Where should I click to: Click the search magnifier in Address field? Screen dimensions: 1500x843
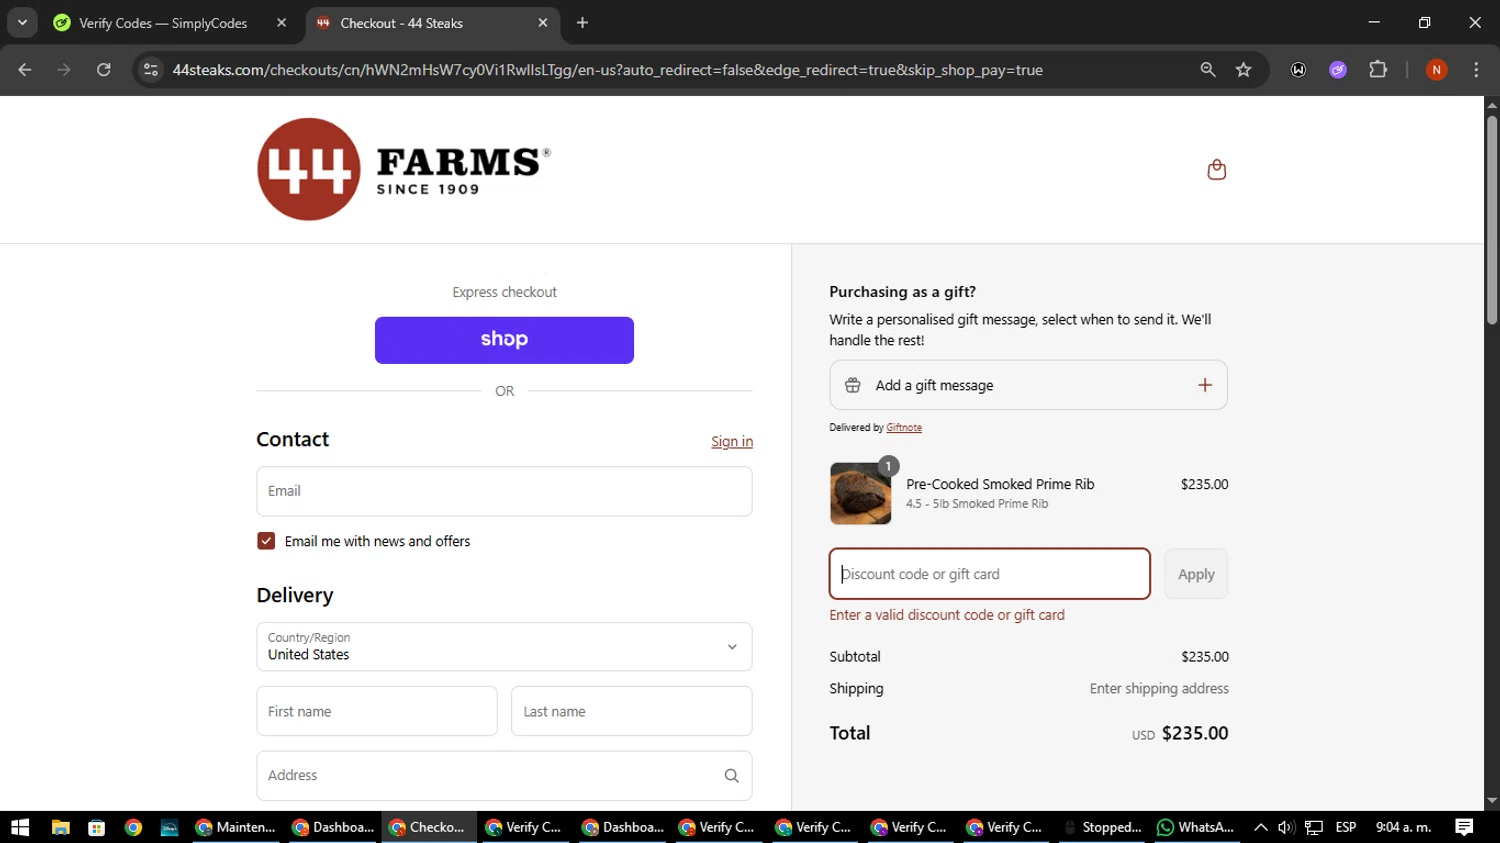(x=731, y=776)
